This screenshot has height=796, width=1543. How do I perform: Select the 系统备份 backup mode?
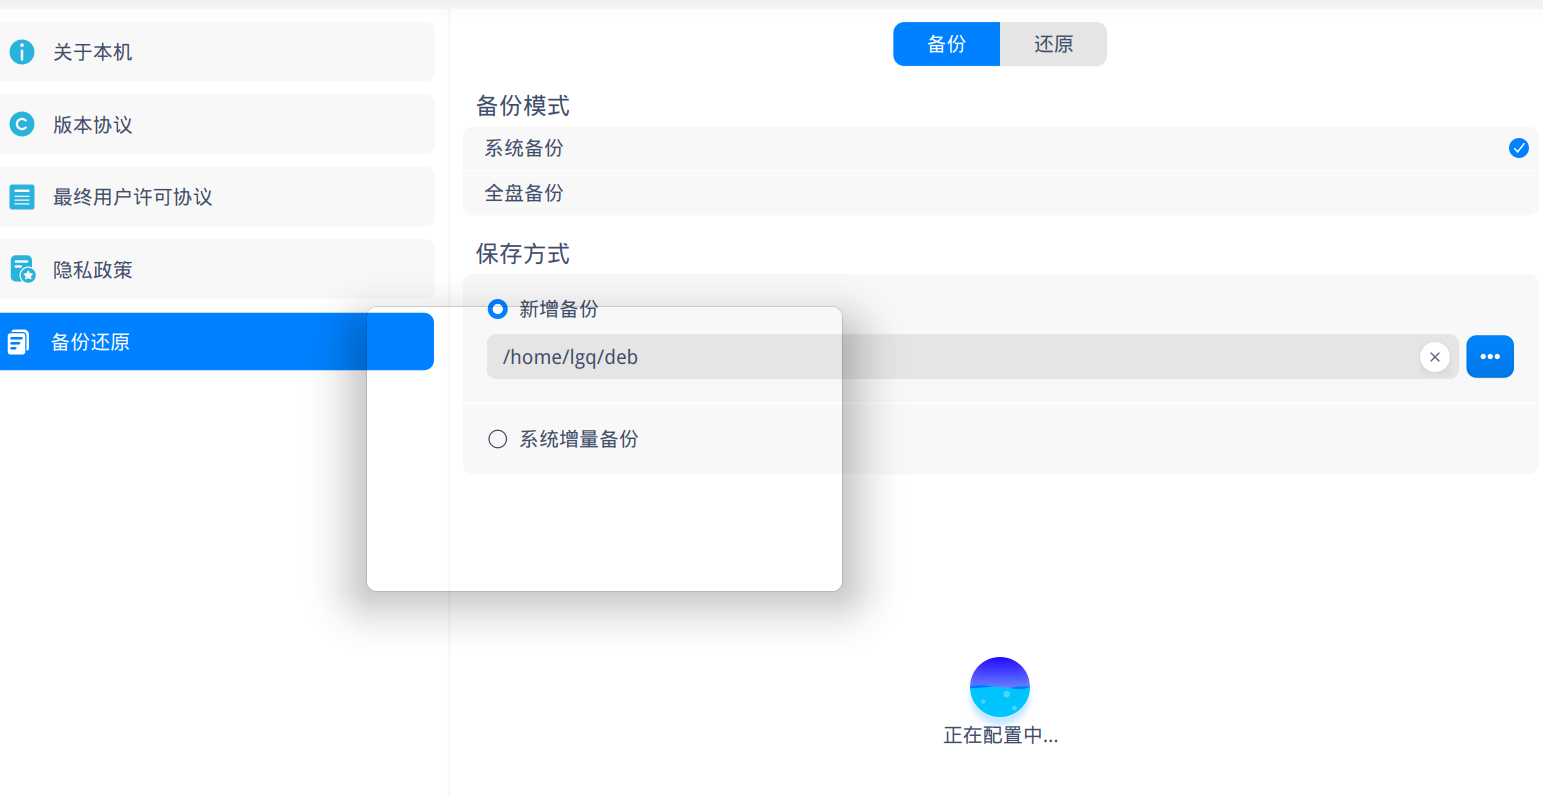pos(1000,148)
